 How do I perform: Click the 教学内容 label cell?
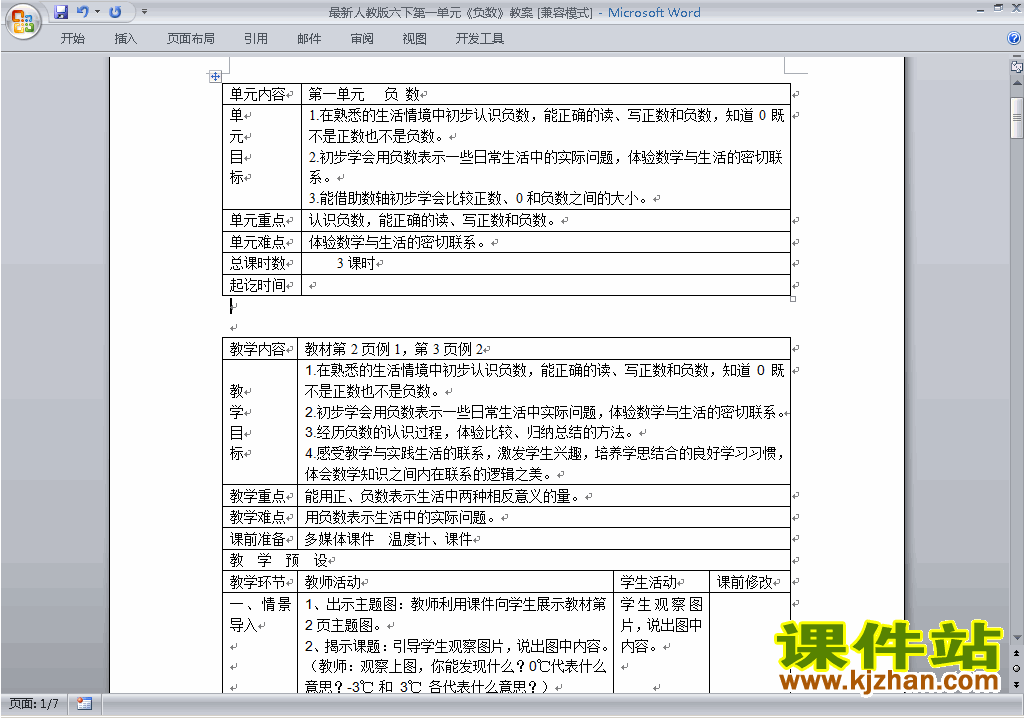click(260, 349)
